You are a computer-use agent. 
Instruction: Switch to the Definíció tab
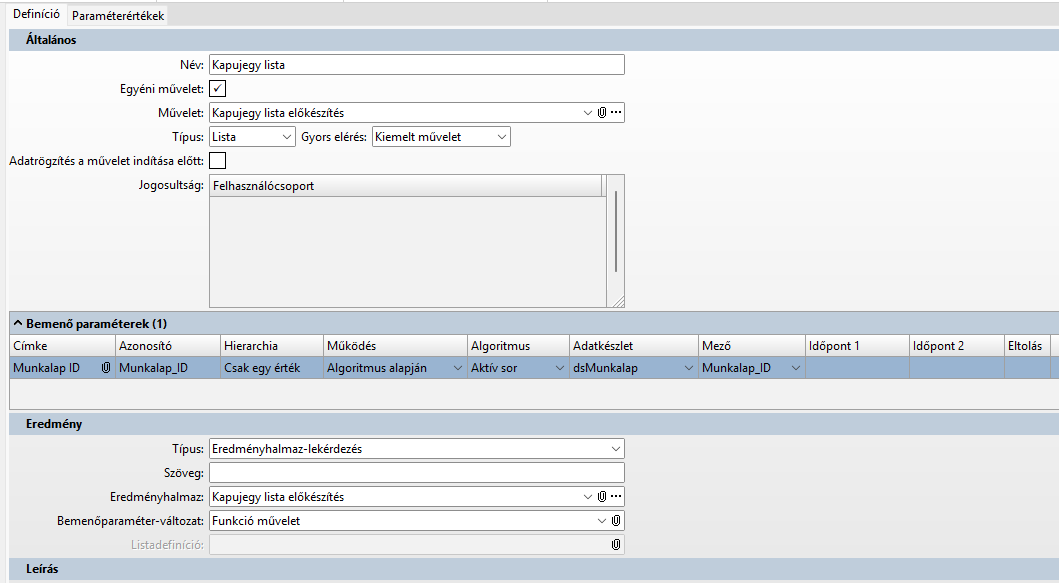pos(36,14)
